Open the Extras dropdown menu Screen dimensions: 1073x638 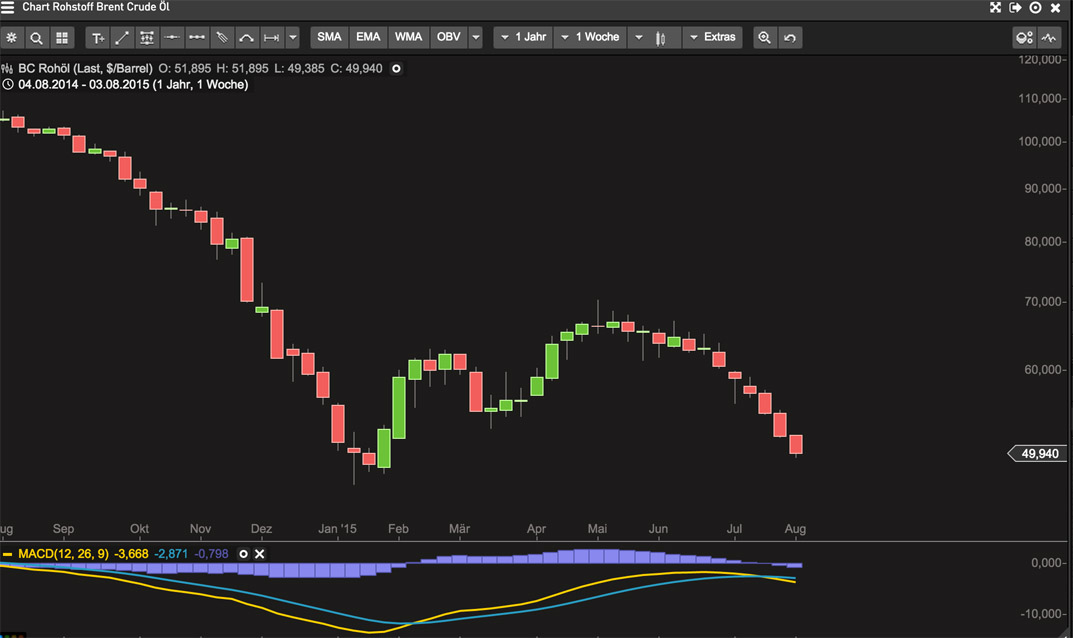click(713, 37)
